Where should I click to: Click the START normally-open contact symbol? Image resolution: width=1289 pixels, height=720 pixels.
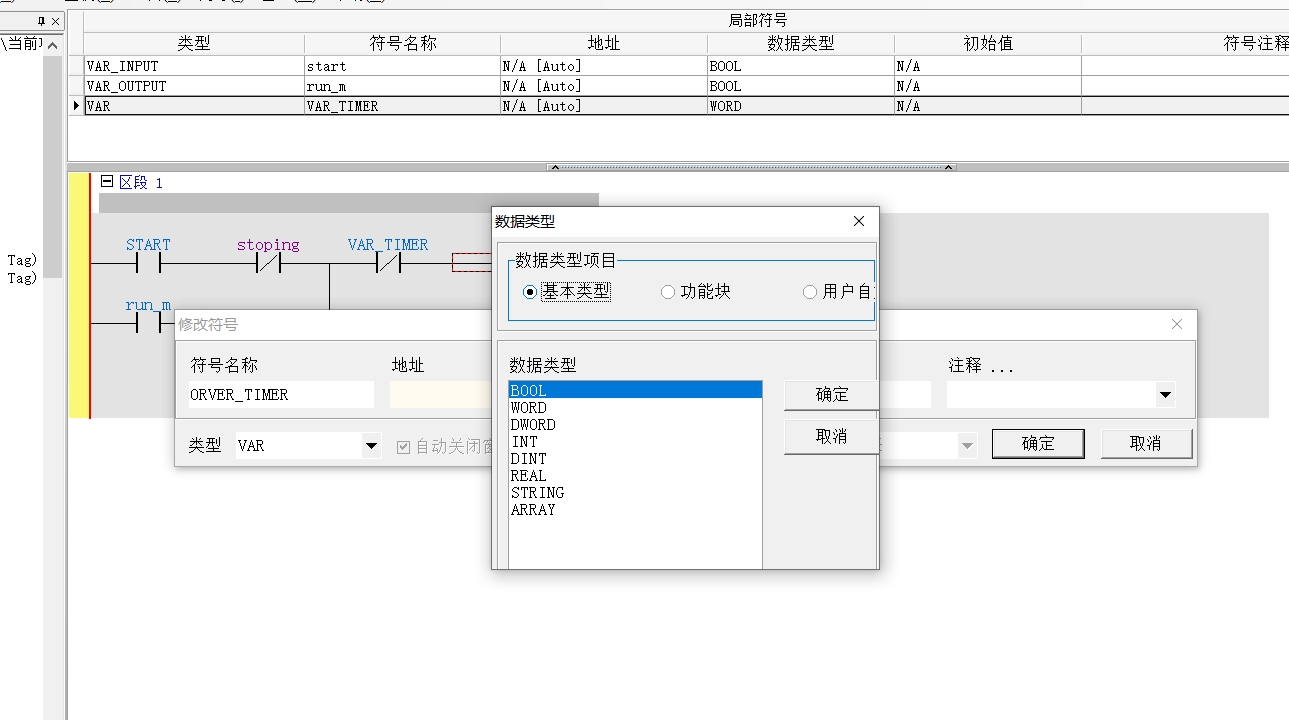coord(148,264)
